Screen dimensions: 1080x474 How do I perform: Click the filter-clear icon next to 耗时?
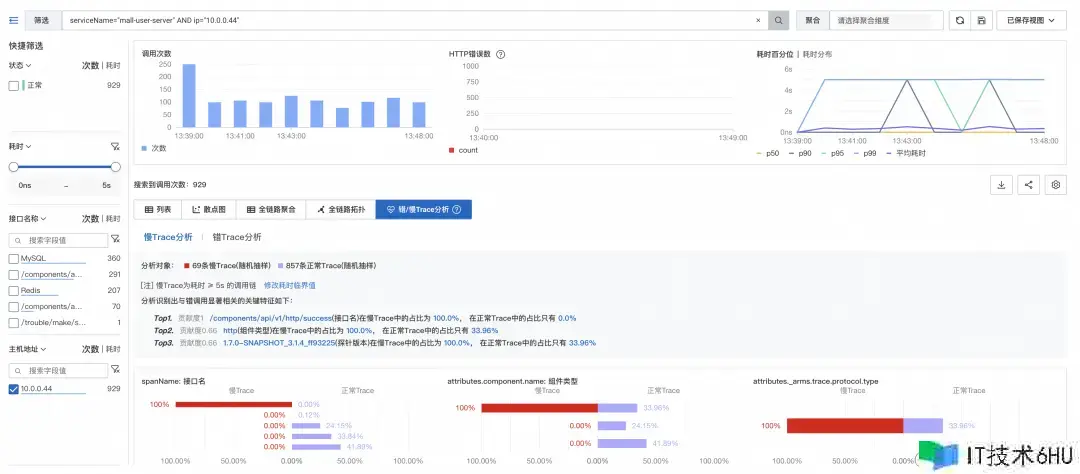point(115,146)
